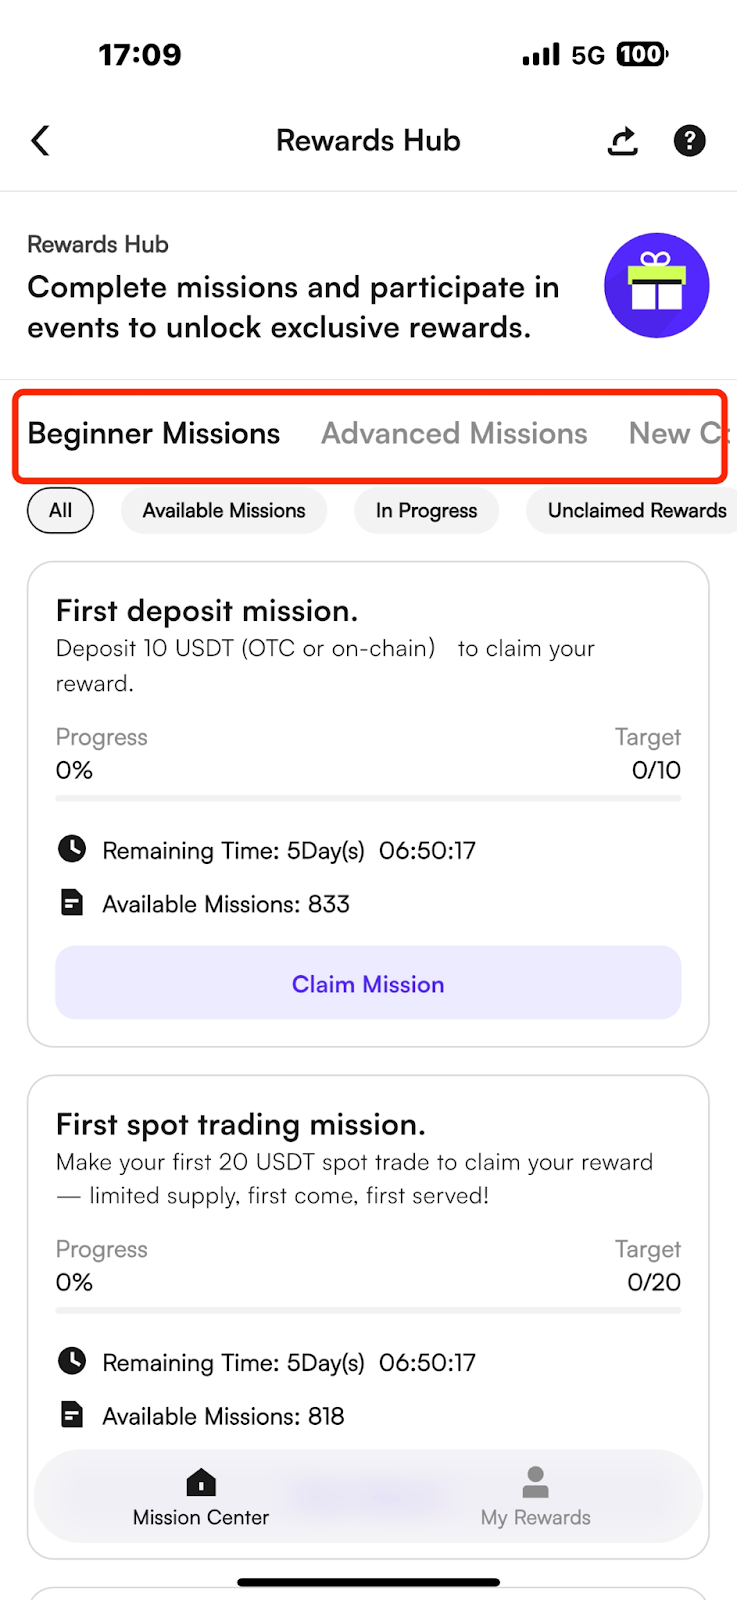The width and height of the screenshot is (737, 1600).
Task: Claim the First deposit mission
Action: (x=368, y=983)
